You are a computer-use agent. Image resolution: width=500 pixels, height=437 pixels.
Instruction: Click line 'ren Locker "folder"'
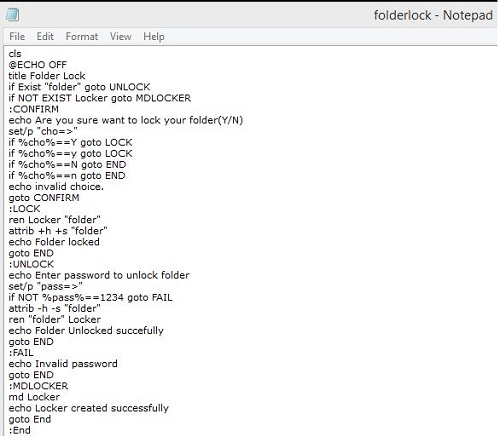click(55, 220)
